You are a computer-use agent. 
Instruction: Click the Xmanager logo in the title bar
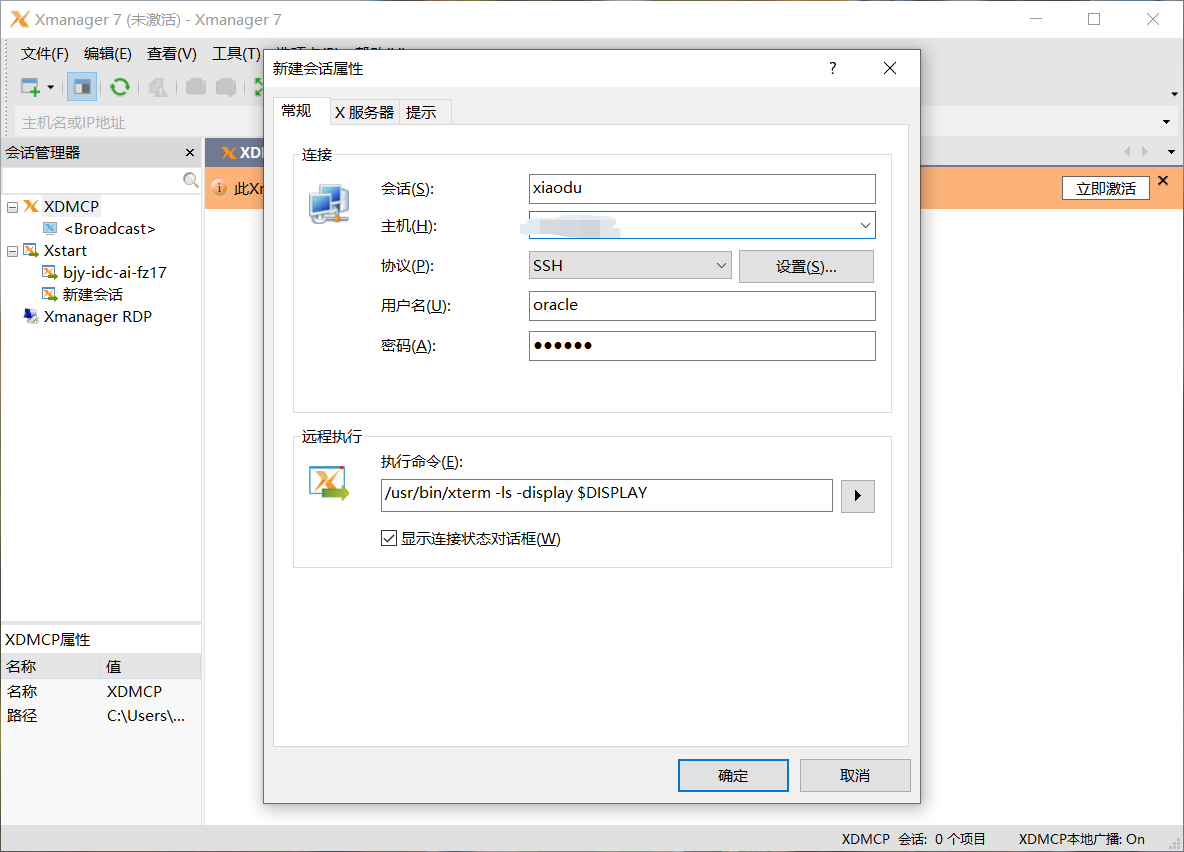coord(20,19)
